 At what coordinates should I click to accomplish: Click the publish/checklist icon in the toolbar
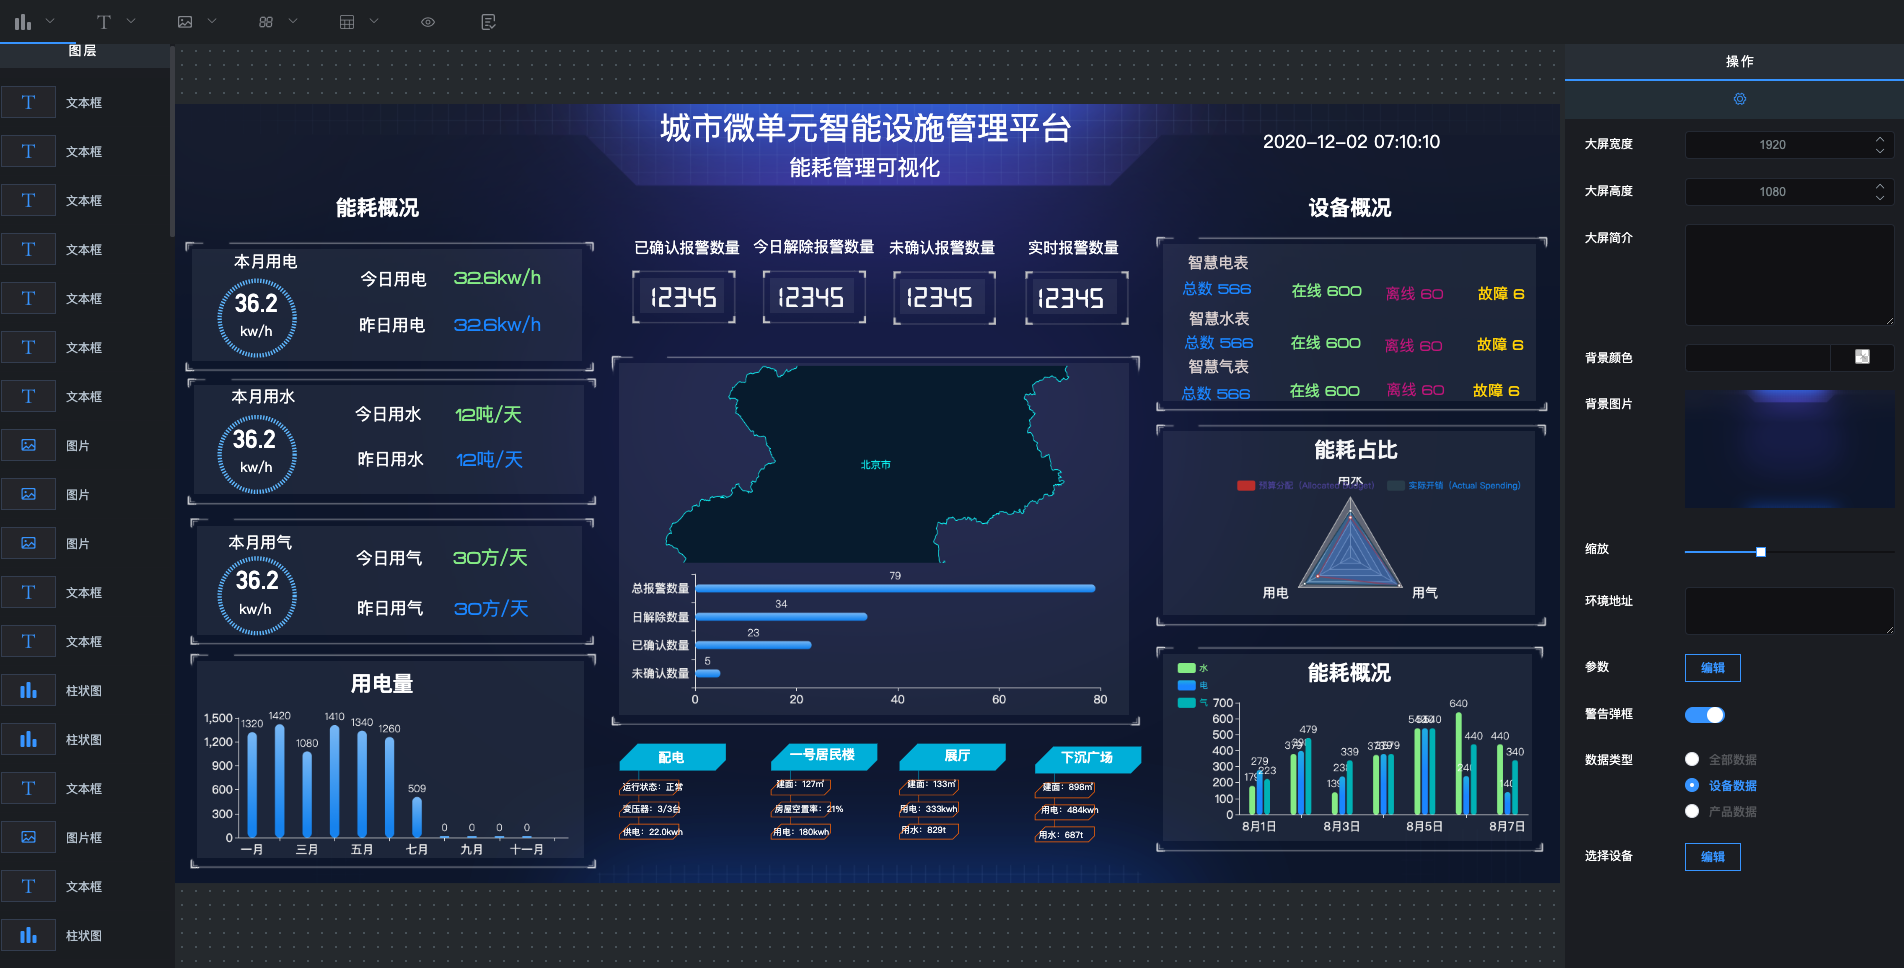click(488, 20)
